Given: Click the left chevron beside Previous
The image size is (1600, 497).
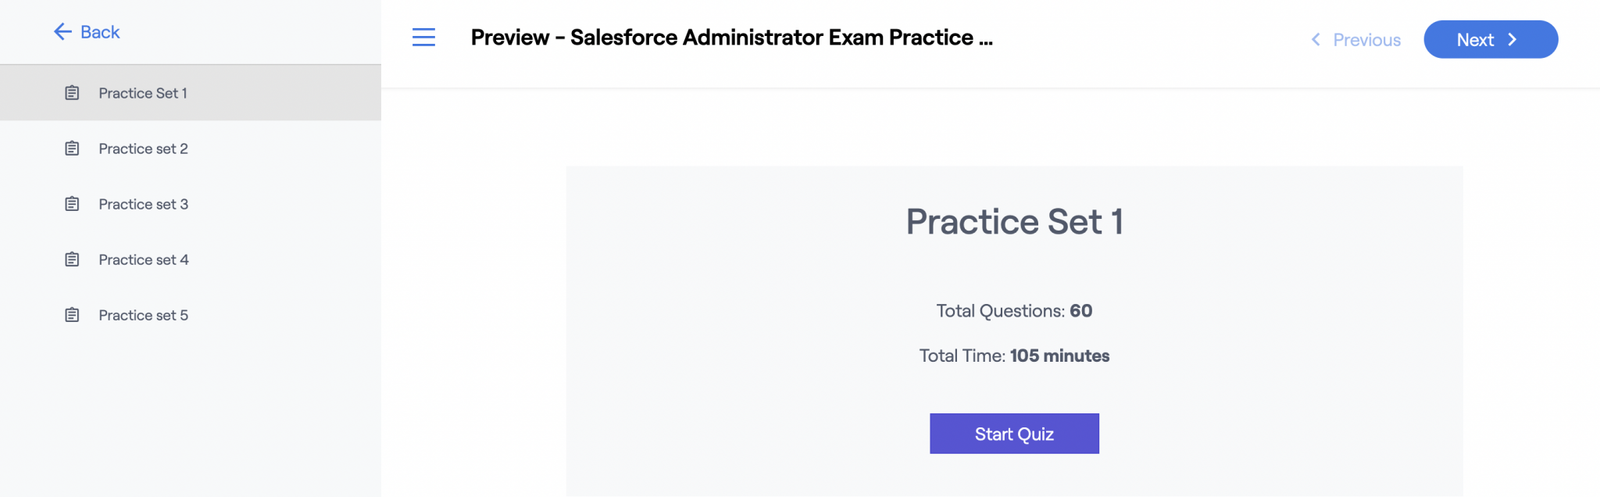Looking at the screenshot, I should click(1316, 40).
